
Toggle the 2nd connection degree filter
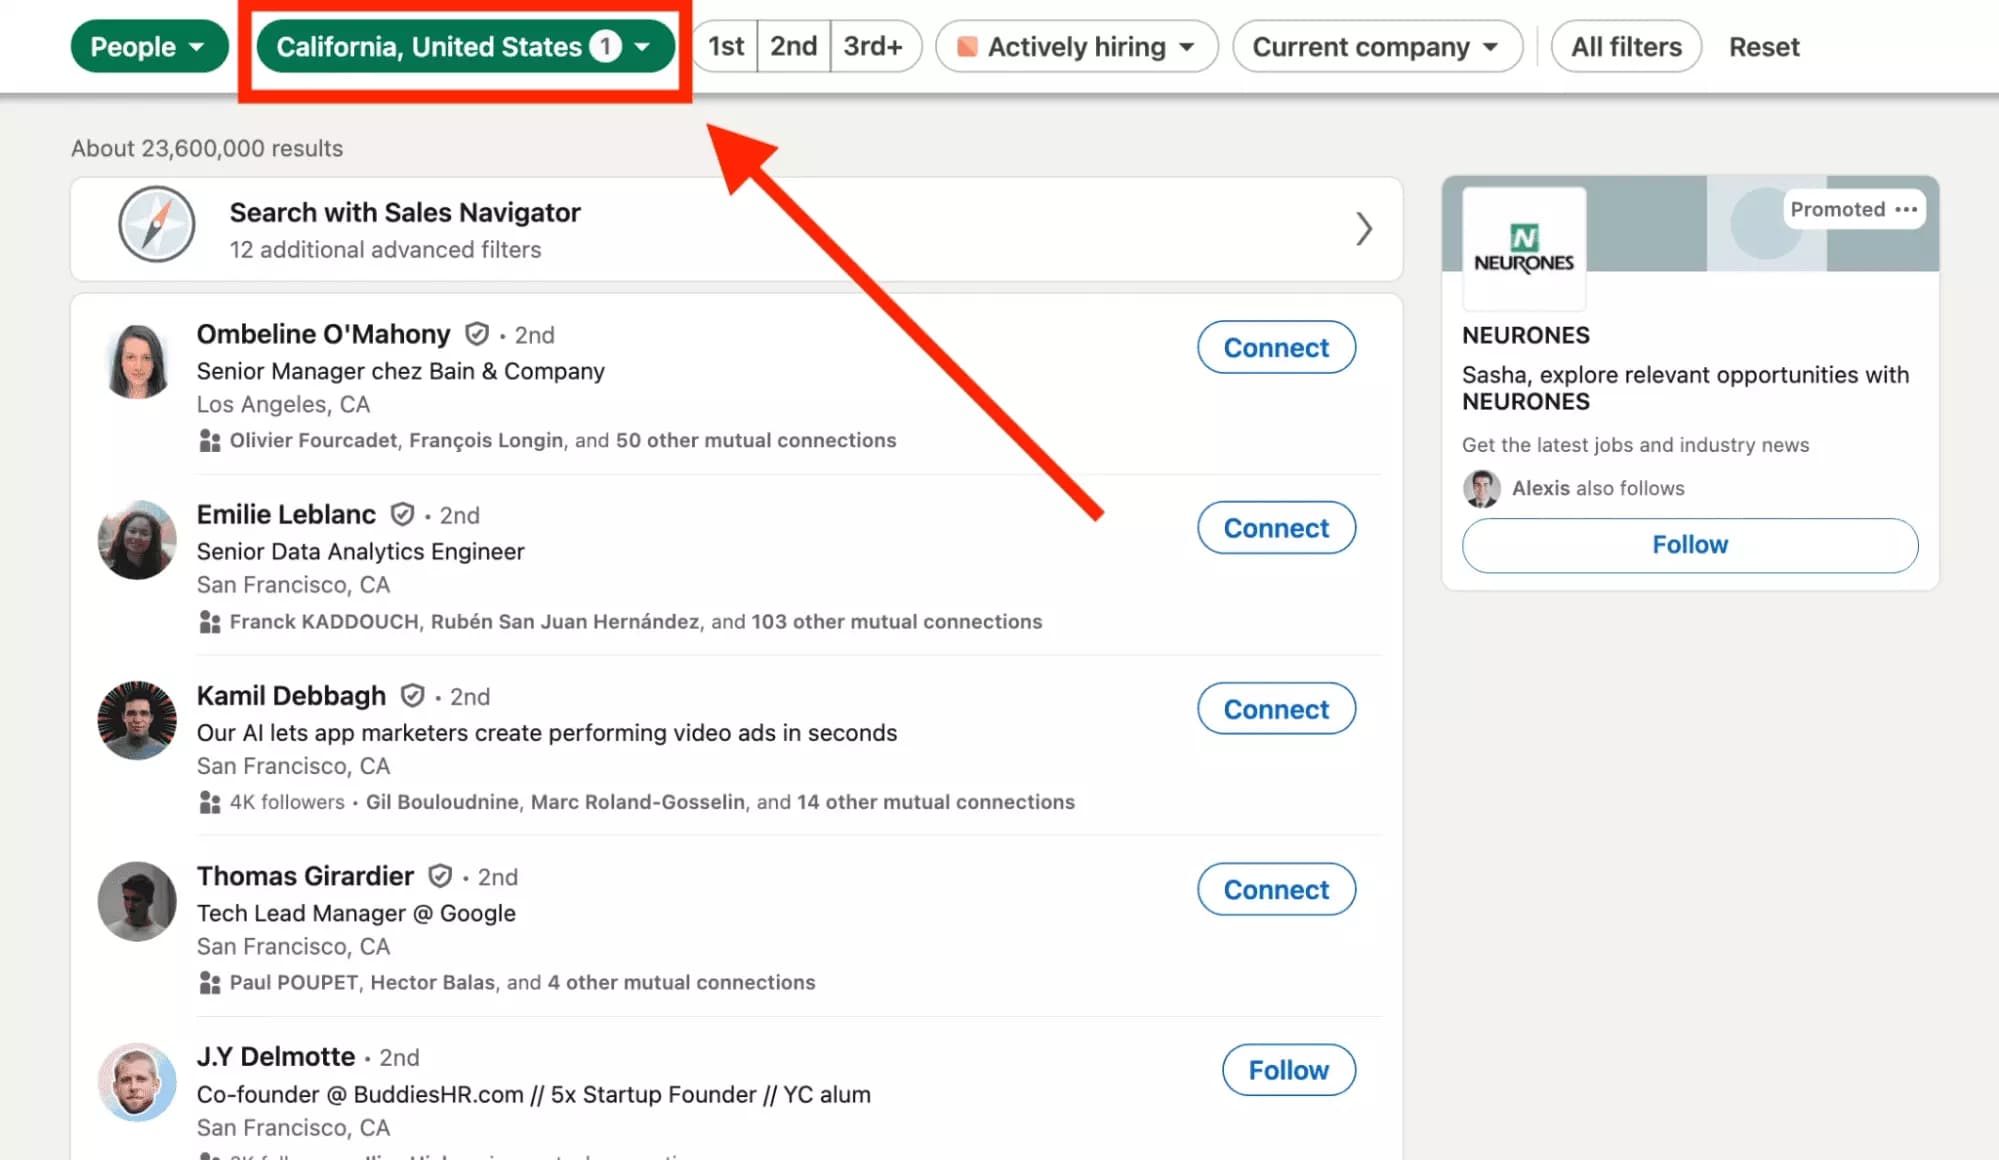(792, 46)
